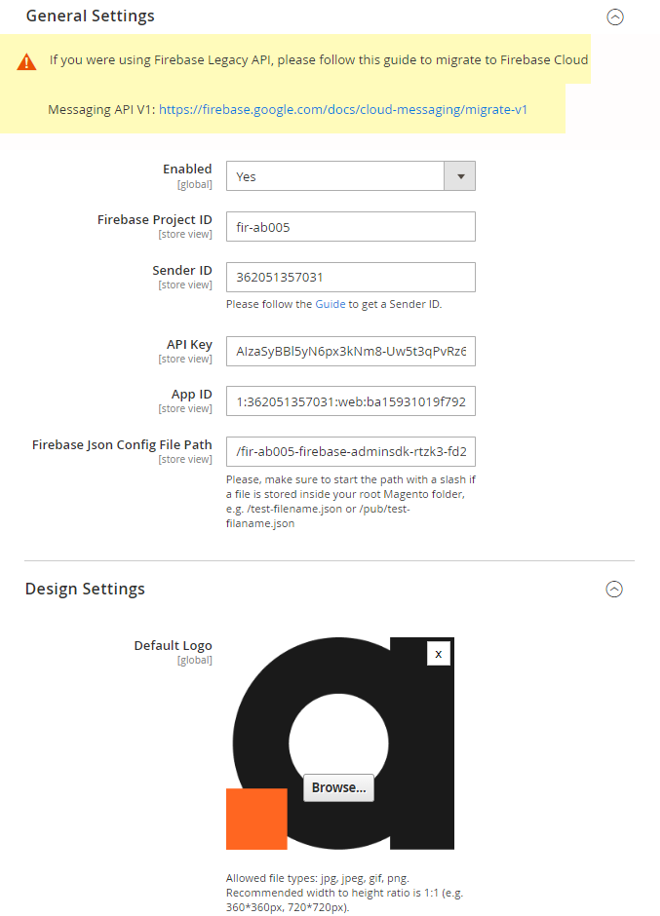Image resolution: width=660 pixels, height=916 pixels.
Task: Open the Enabled dropdown set to Yes
Action: tap(350, 176)
